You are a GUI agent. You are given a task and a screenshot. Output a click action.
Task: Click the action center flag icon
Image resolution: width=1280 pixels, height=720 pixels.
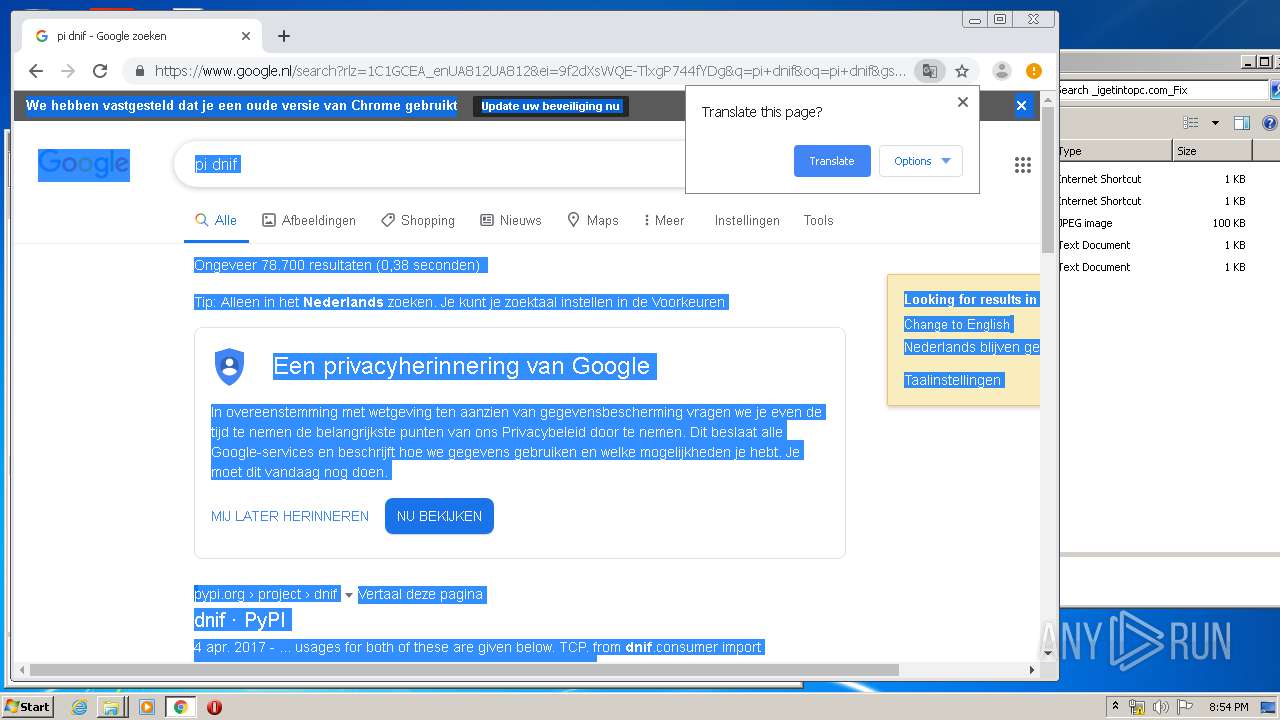click(x=1183, y=707)
